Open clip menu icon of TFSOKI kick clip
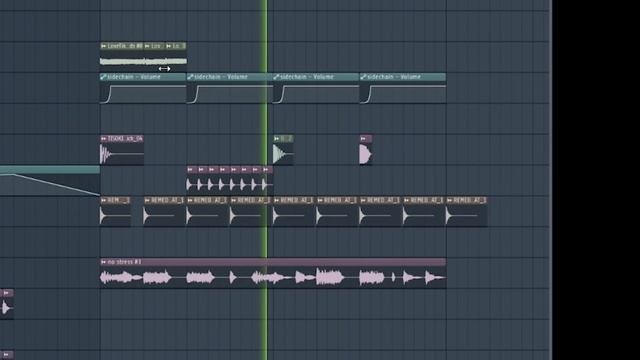Screen dimensions: 640x360 point(103,139)
